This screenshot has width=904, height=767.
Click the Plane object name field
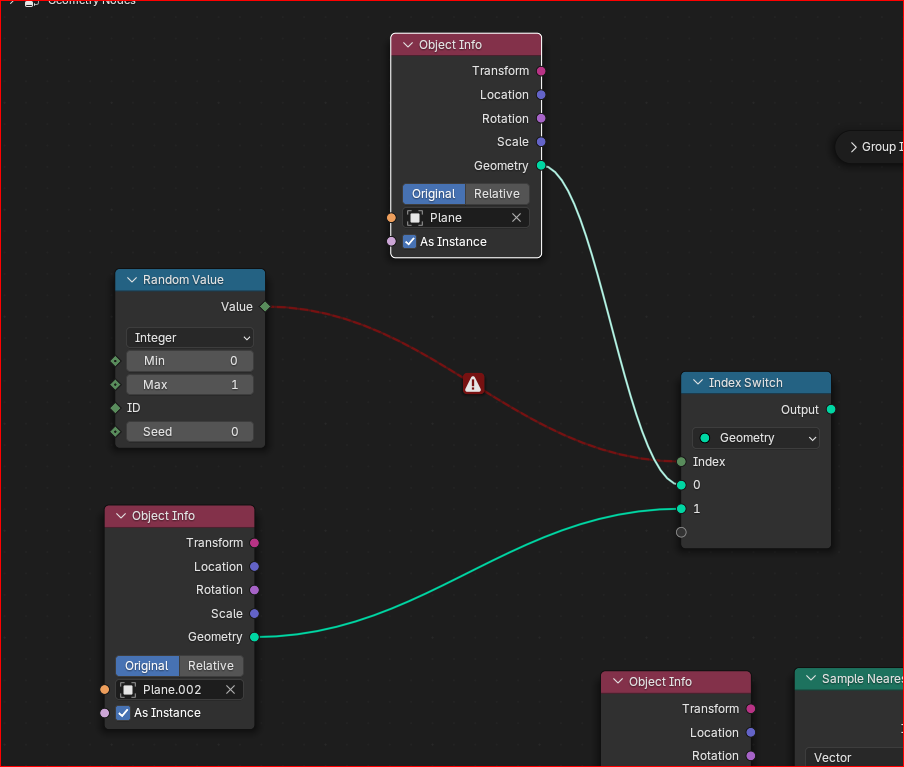(x=466, y=218)
